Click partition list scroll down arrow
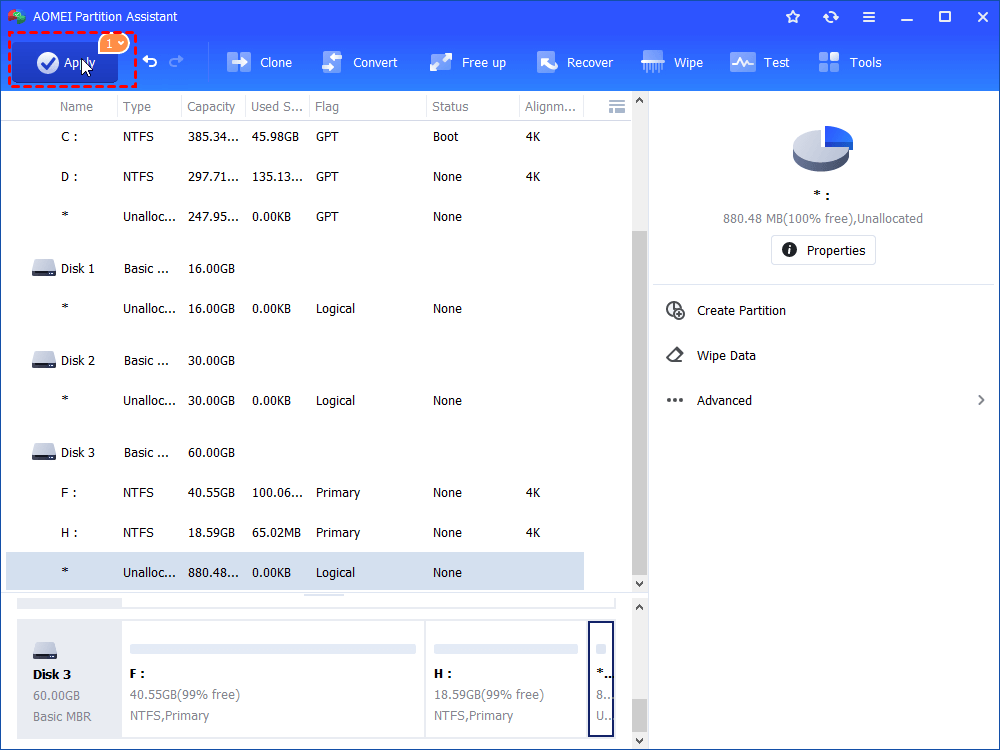This screenshot has height=750, width=1000. [x=639, y=584]
